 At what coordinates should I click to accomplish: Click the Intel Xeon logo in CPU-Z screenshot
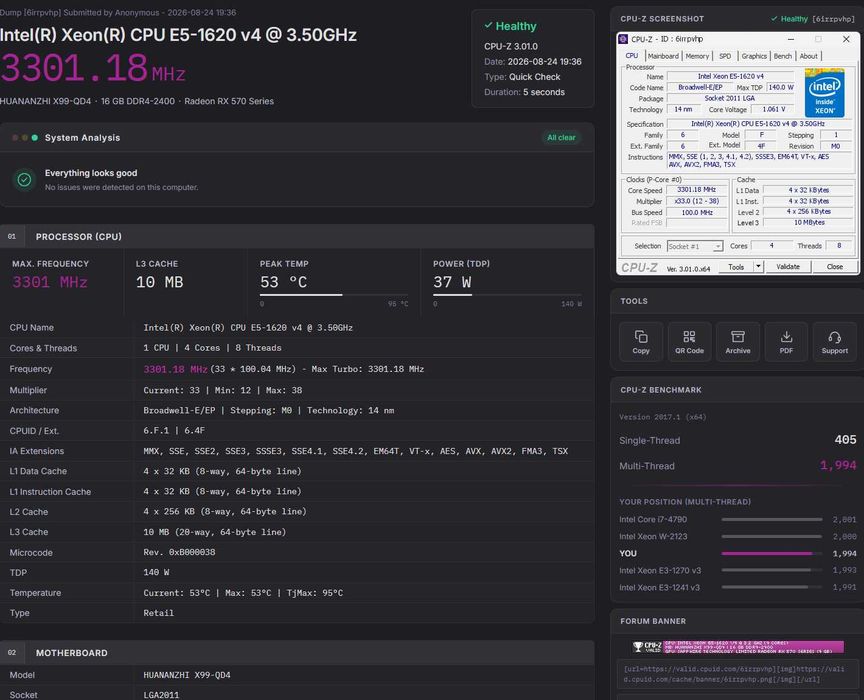tap(824, 92)
